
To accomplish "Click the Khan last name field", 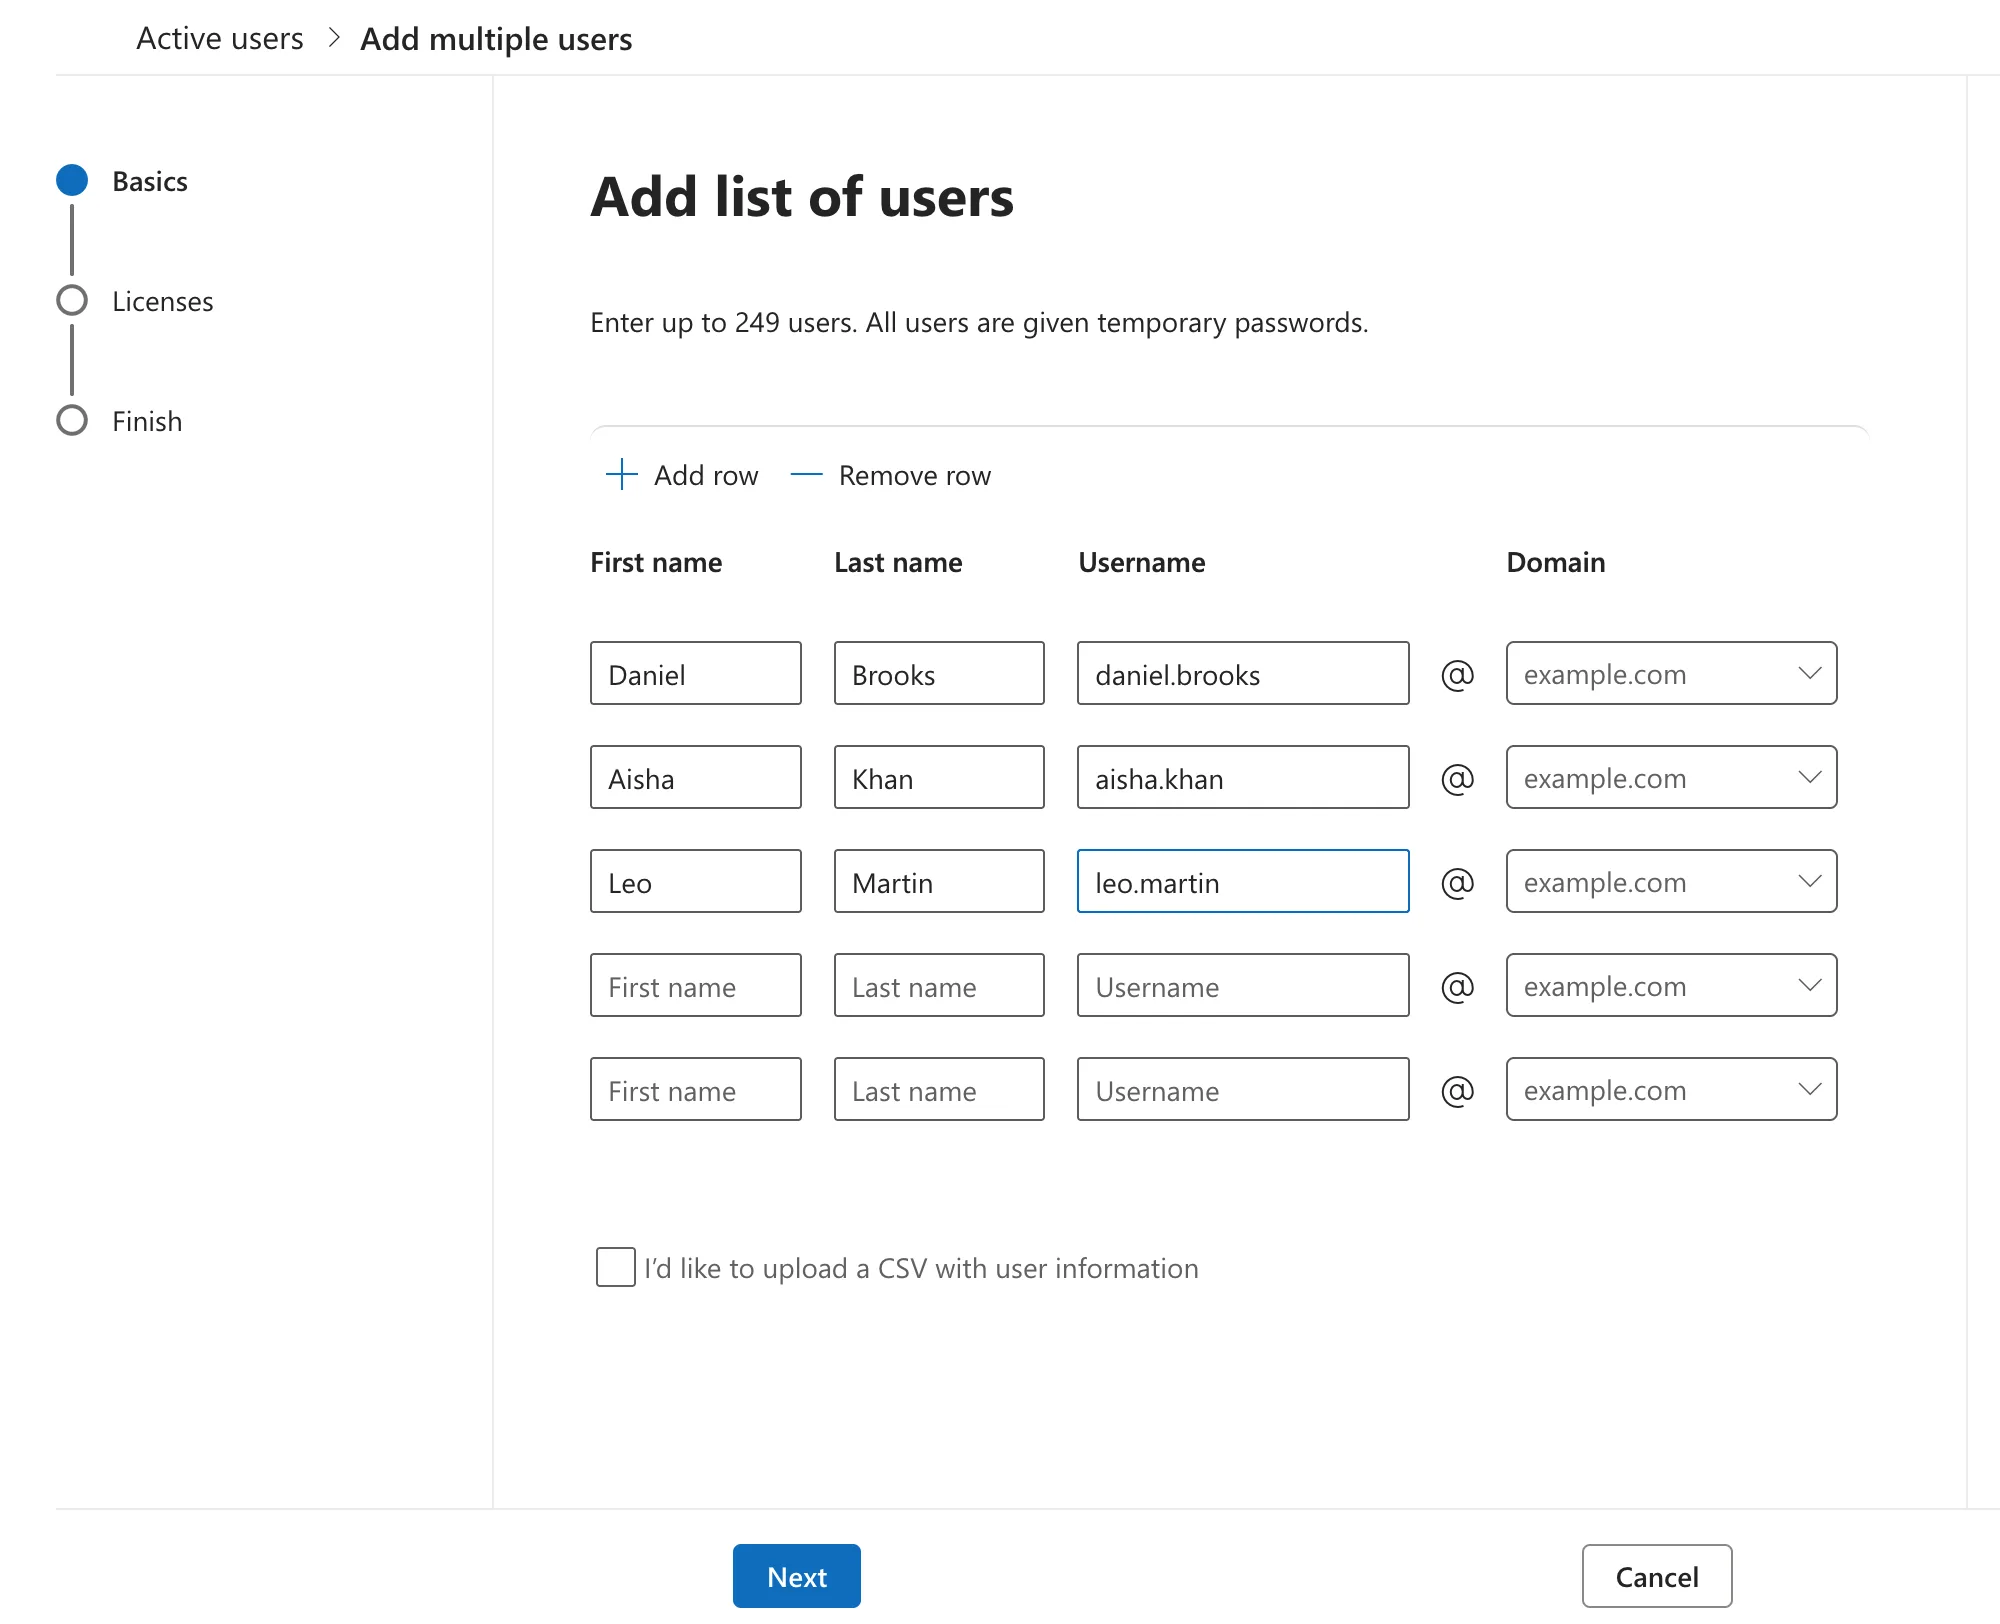I will tap(939, 778).
